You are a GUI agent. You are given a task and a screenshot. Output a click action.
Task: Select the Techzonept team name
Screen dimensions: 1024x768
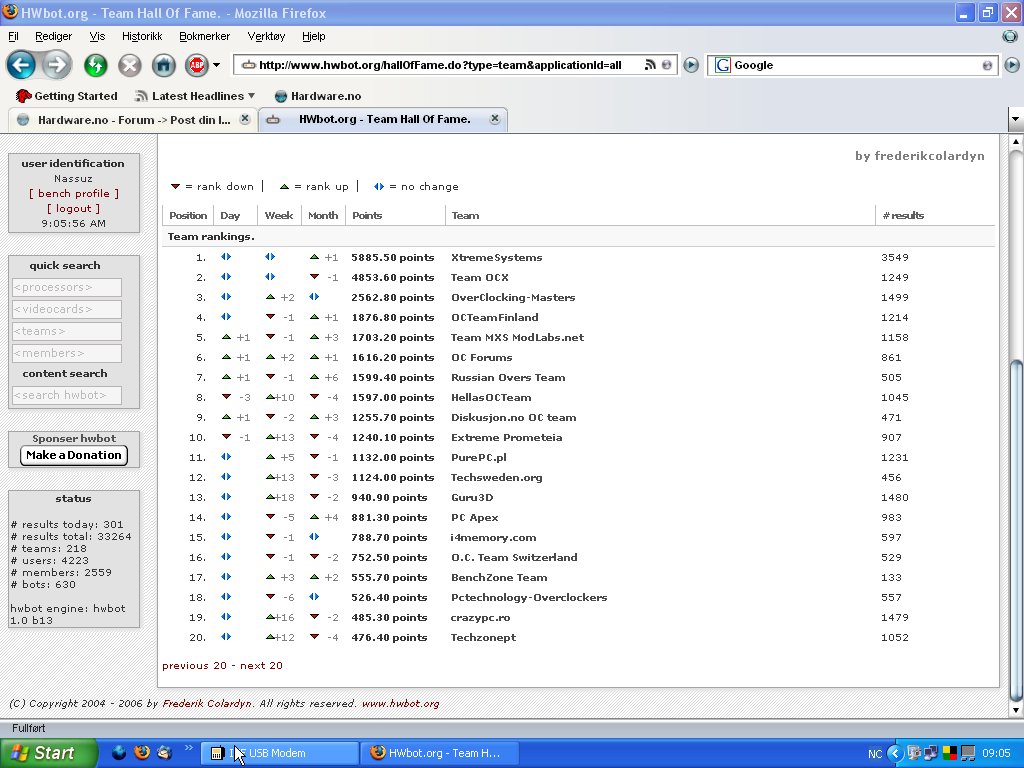coord(483,637)
